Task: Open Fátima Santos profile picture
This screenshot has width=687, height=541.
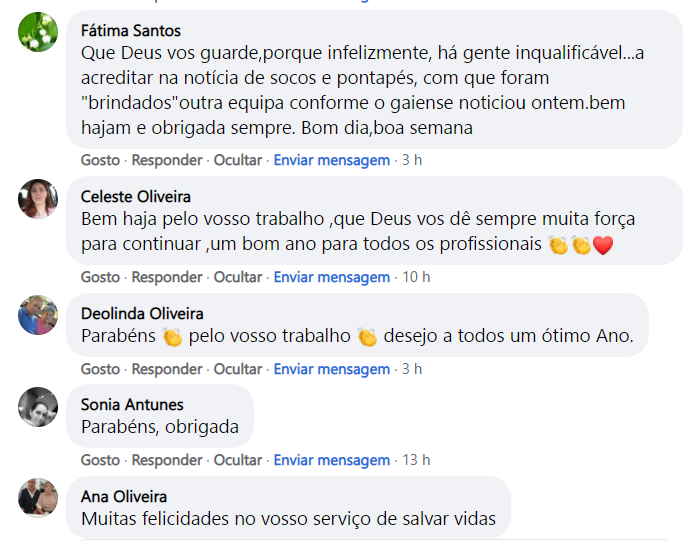Action: (x=39, y=33)
